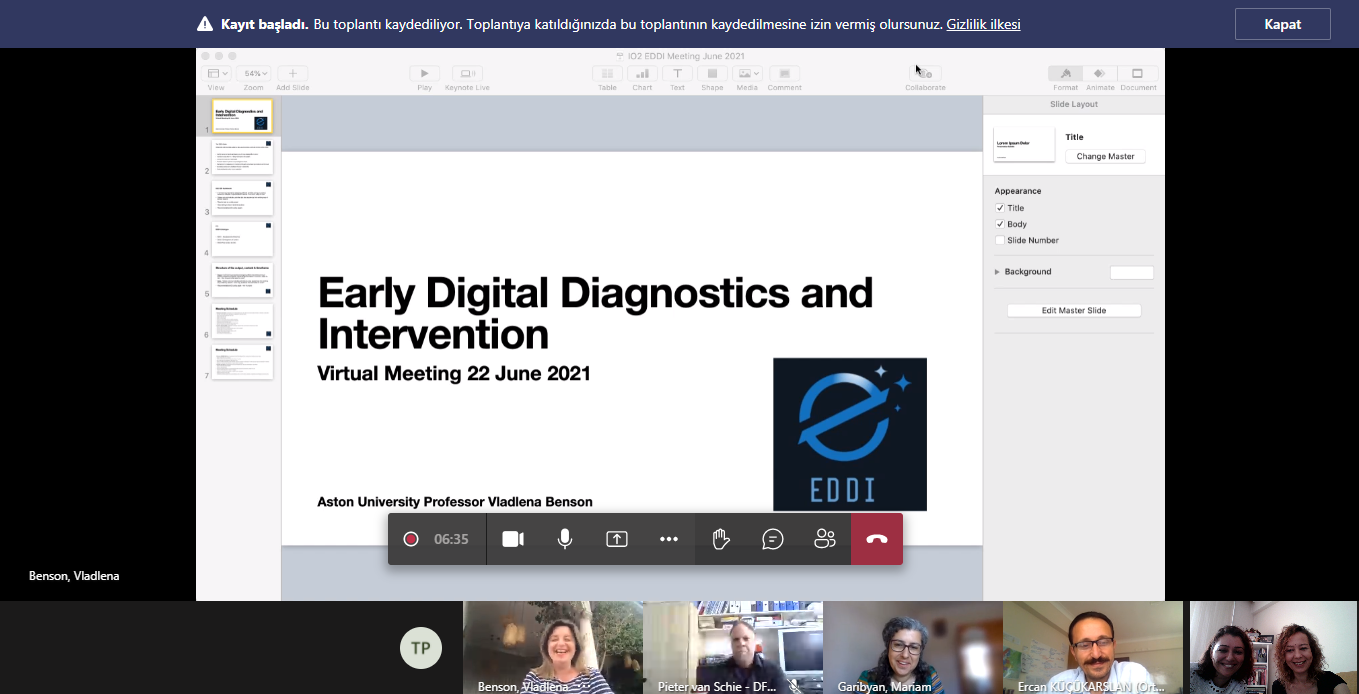The width and height of the screenshot is (1359, 694).
Task: Uncheck the Body checkbox
Action: coord(1000,224)
